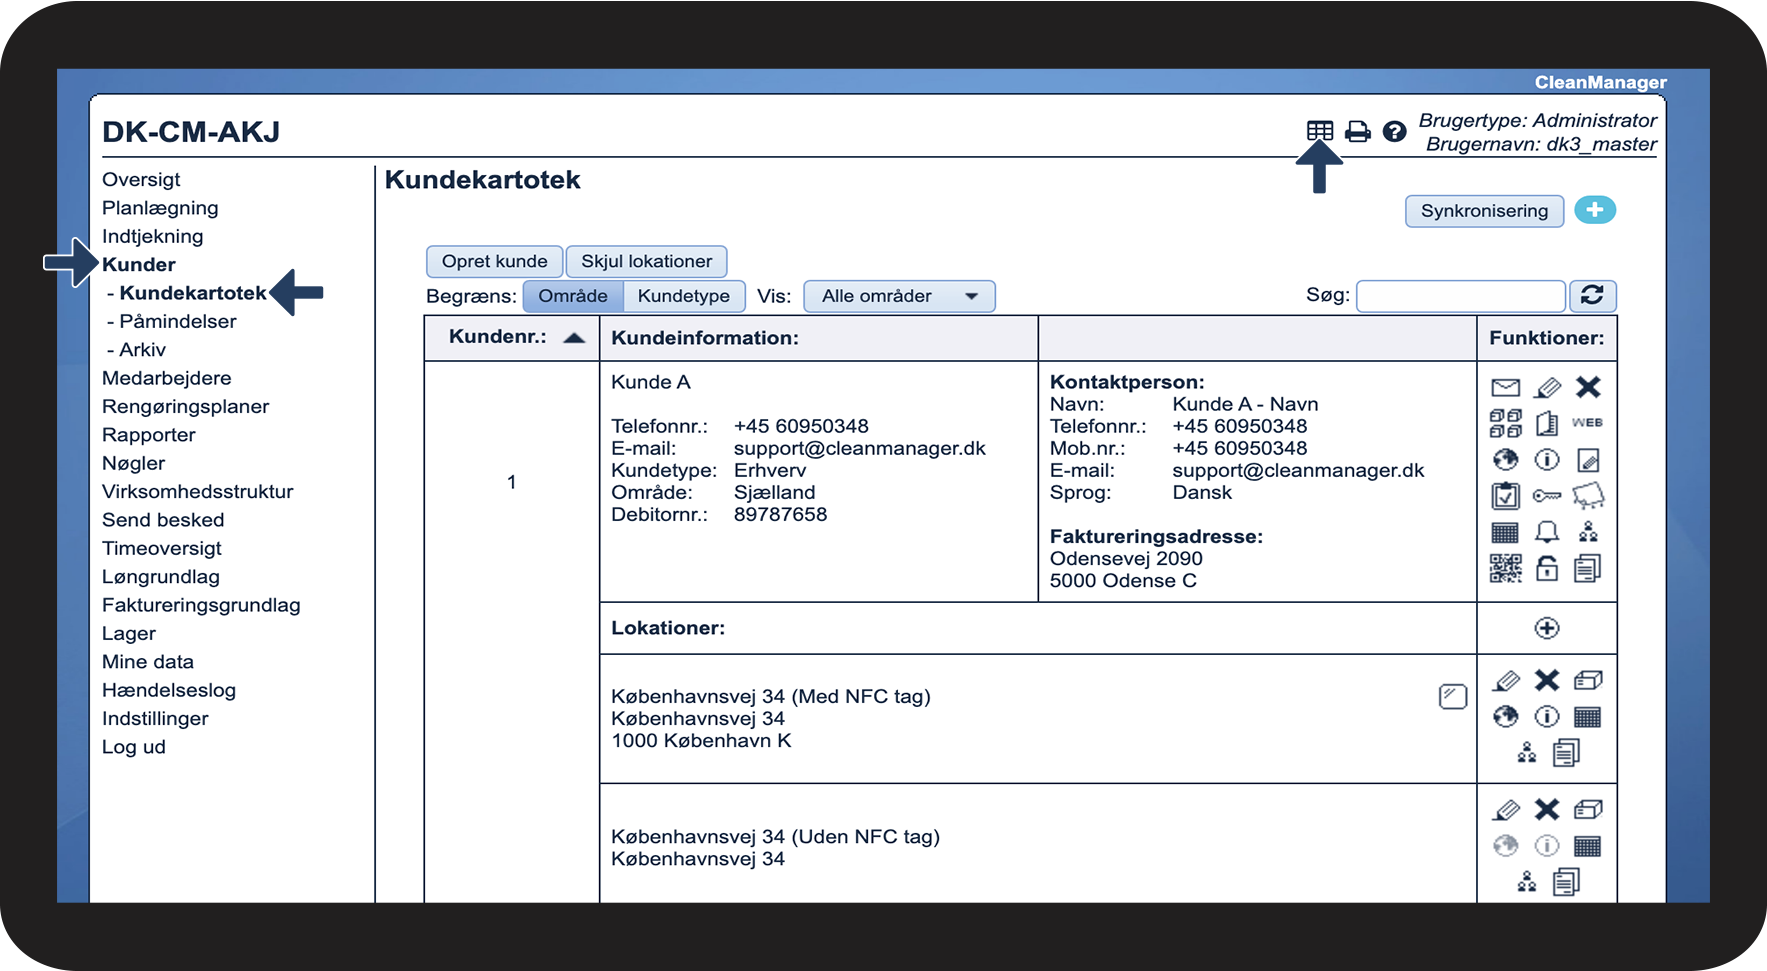Click the Opret kunde button
The image size is (1767, 971).
(x=494, y=262)
